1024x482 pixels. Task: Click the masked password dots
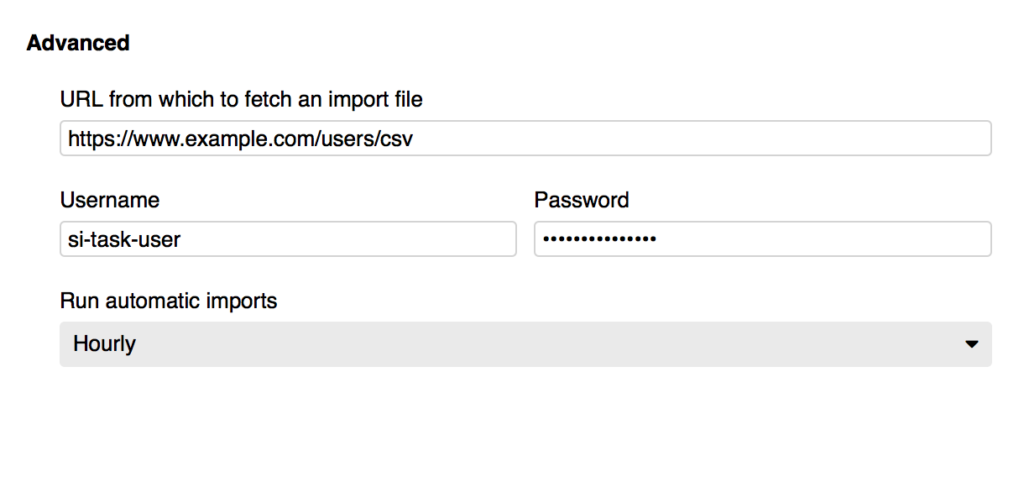coord(600,239)
